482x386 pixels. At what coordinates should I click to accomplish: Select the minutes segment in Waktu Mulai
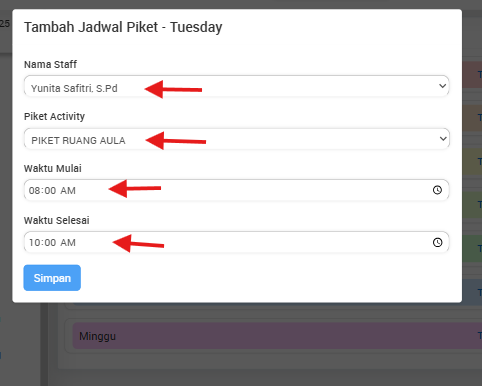50,190
